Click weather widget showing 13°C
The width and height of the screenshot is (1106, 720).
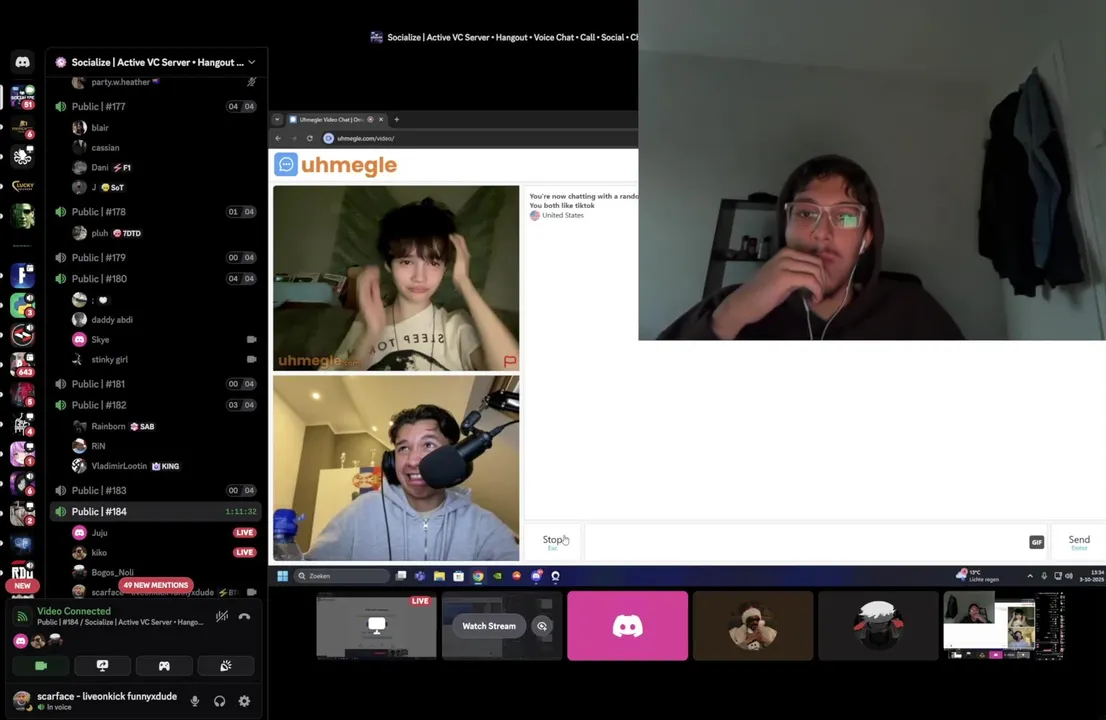pyautogui.click(x=977, y=575)
